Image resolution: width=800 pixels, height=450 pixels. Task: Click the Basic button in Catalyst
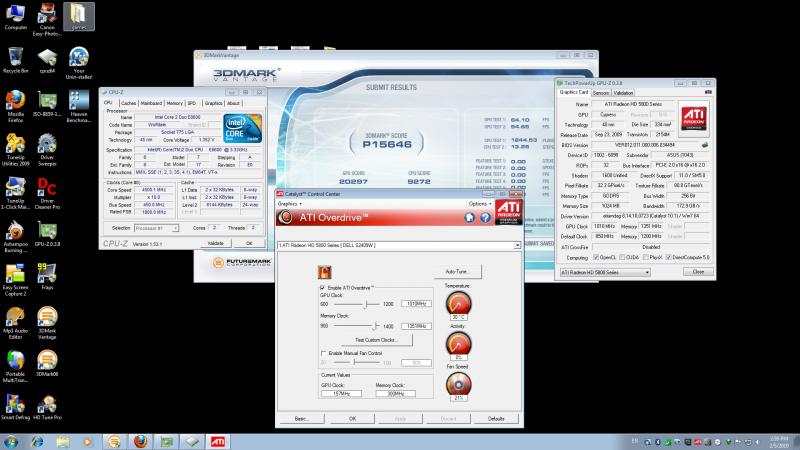click(x=301, y=419)
